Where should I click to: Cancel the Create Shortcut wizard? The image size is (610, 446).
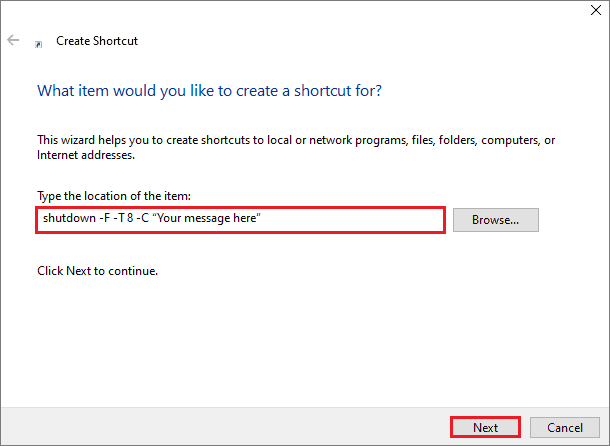click(x=564, y=427)
